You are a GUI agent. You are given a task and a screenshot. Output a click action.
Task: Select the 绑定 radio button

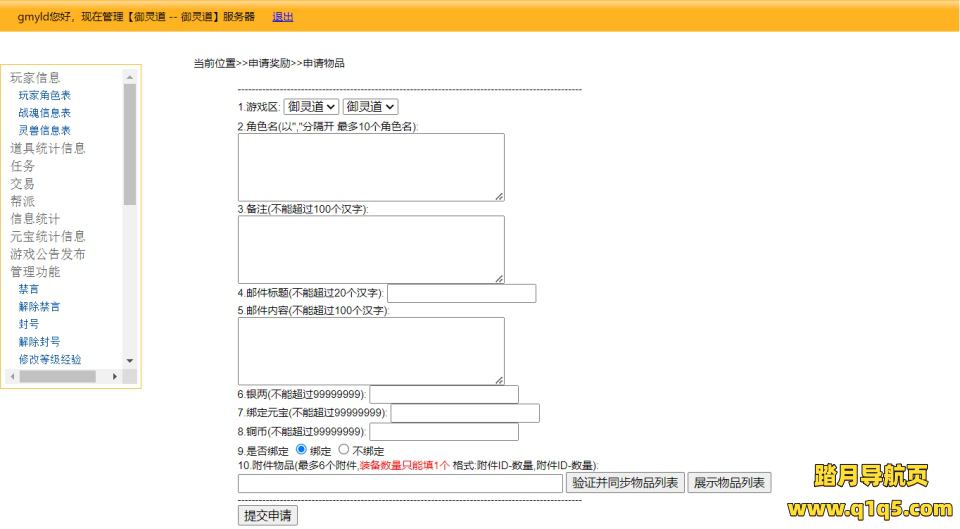click(302, 450)
